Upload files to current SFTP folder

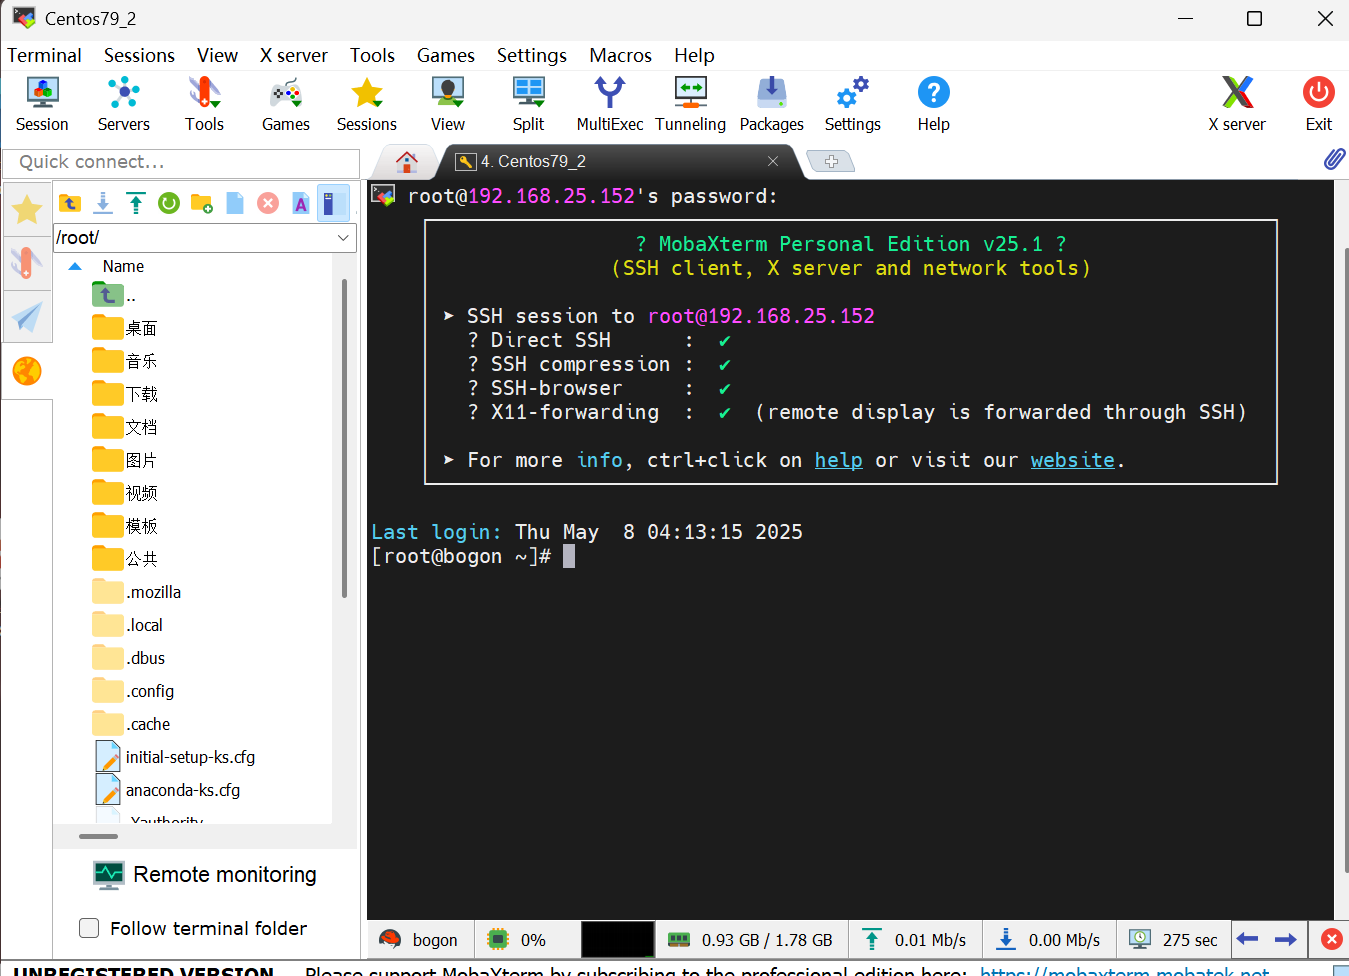(x=136, y=203)
